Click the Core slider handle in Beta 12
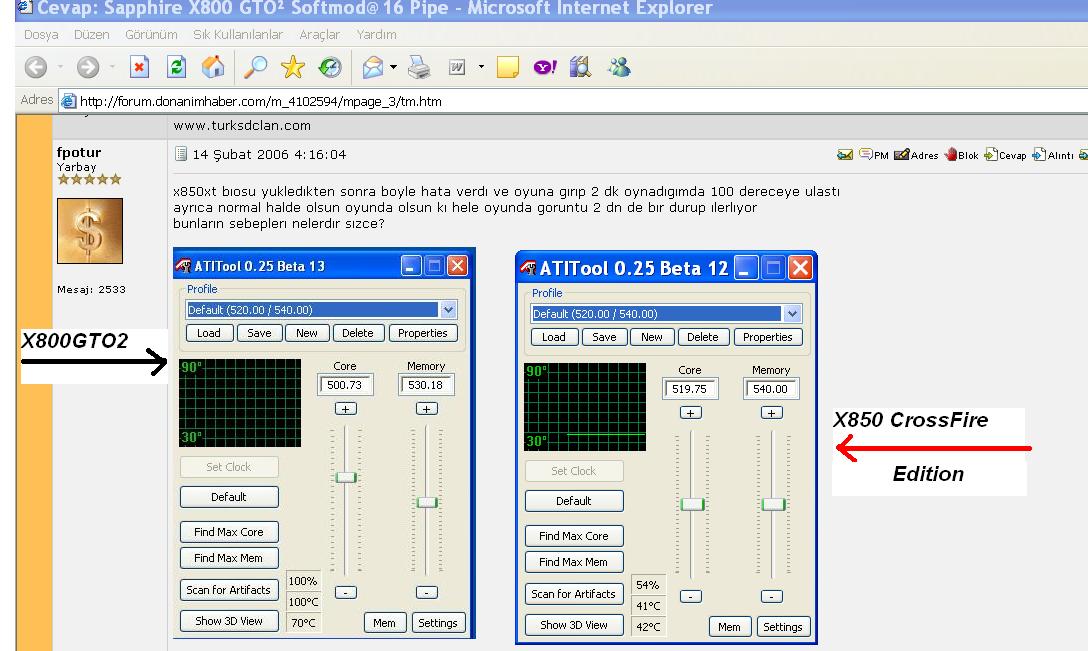 [691, 505]
